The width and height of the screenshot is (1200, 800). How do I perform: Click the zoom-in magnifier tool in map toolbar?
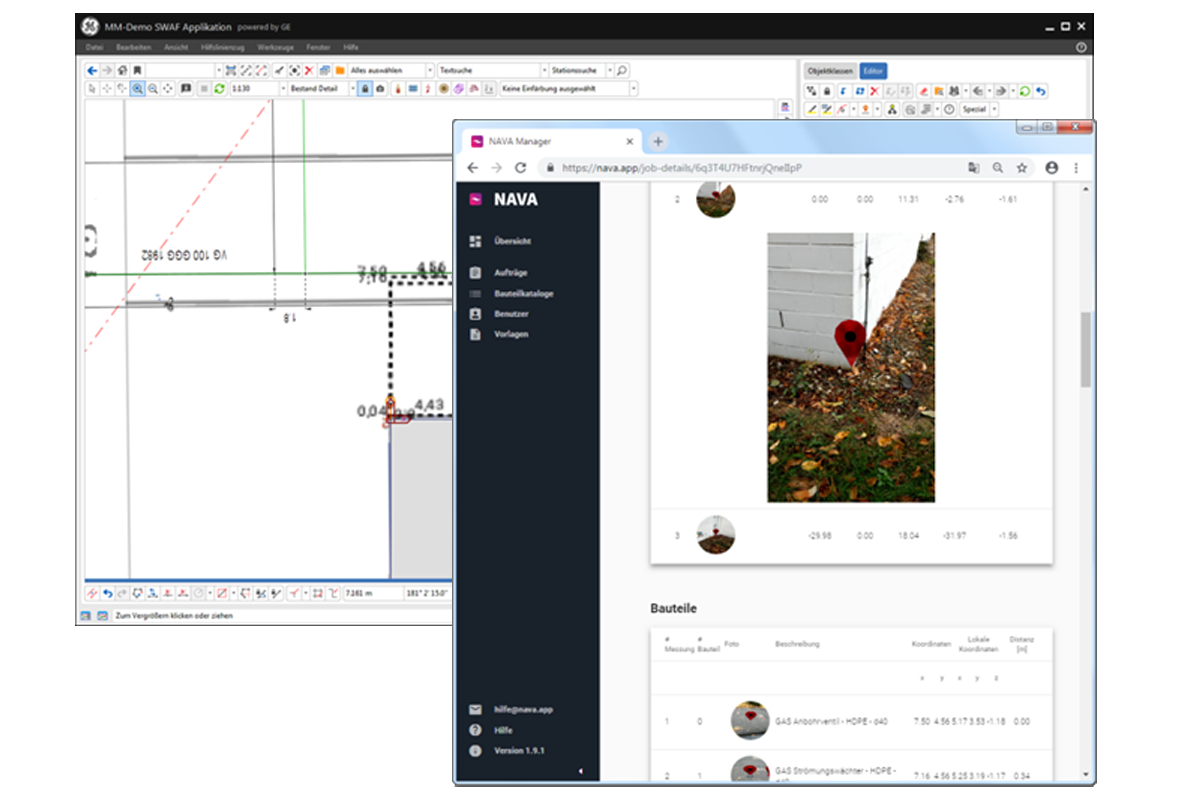(137, 89)
